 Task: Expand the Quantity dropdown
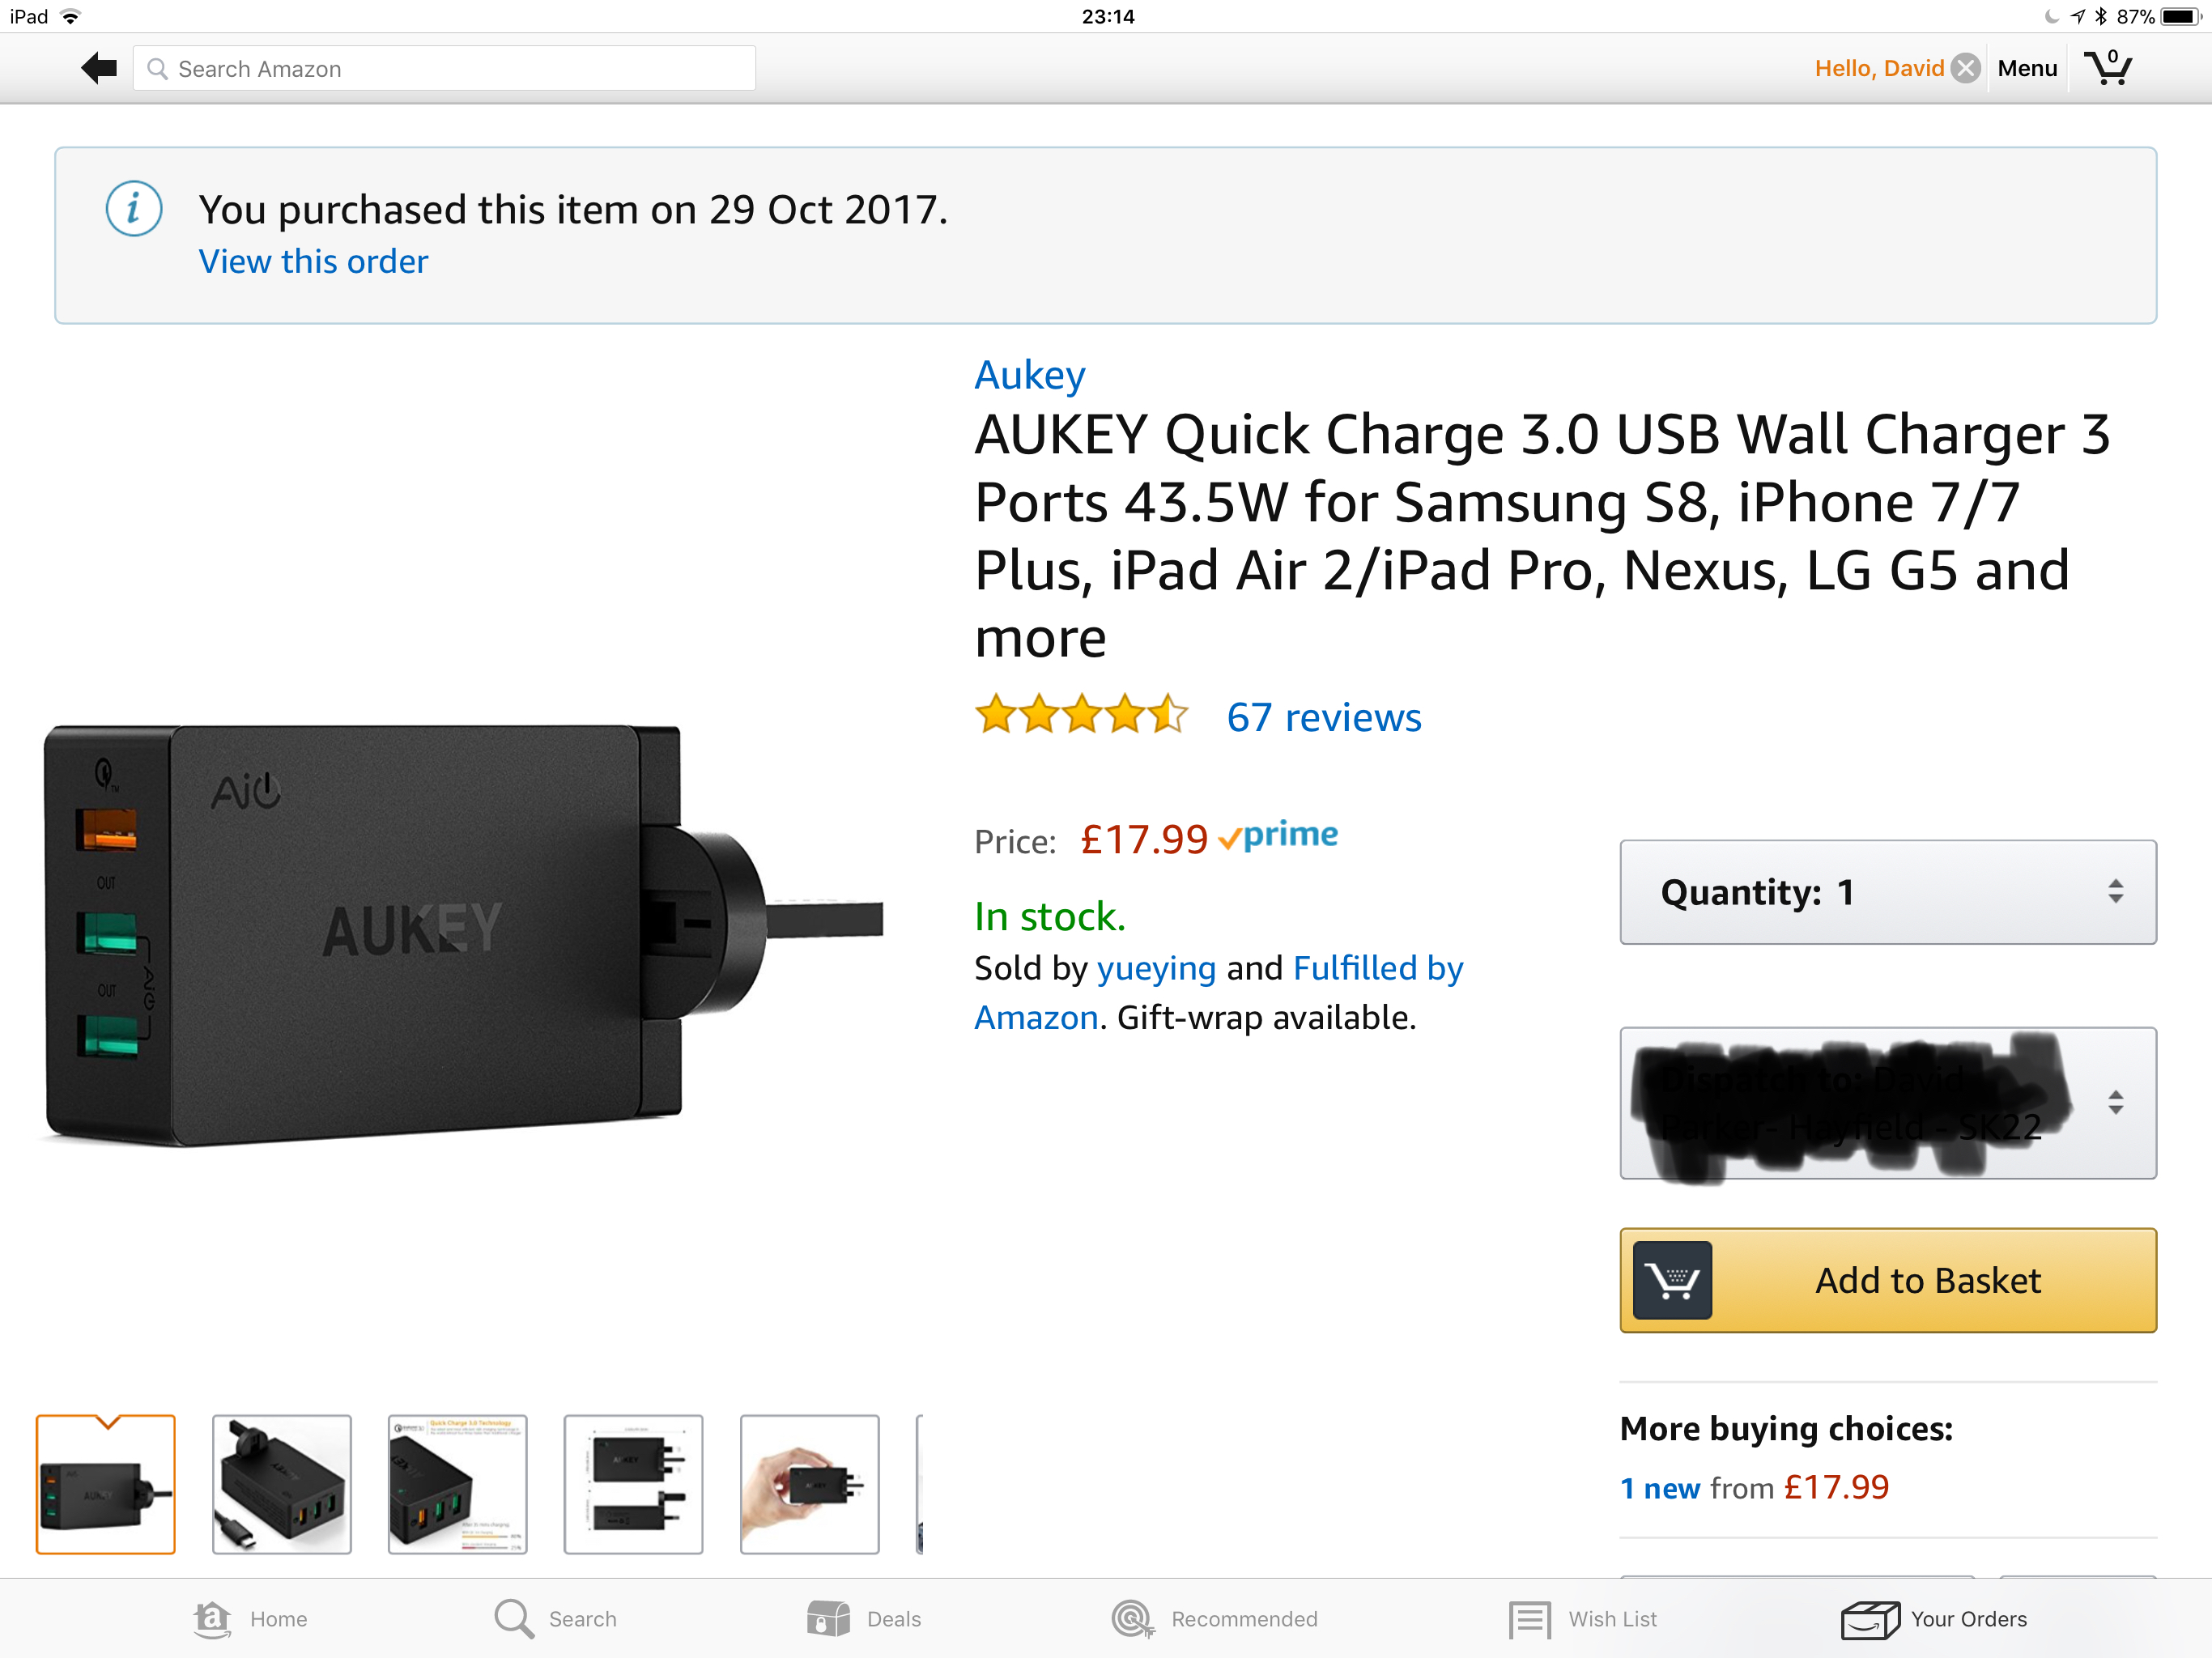(1887, 892)
